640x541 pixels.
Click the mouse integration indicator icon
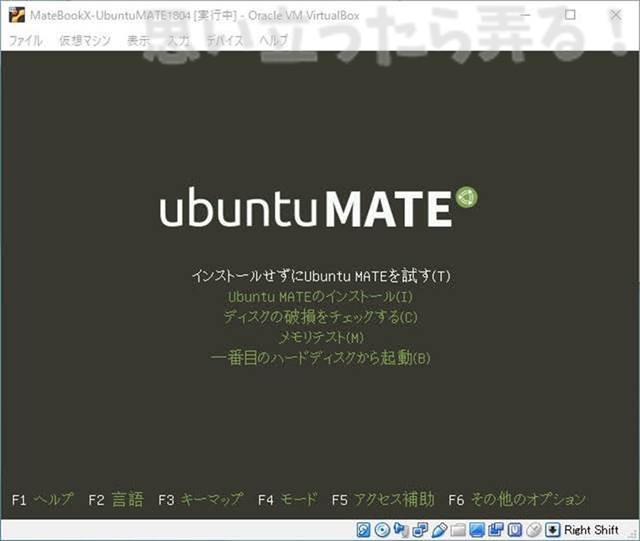tap(533, 530)
